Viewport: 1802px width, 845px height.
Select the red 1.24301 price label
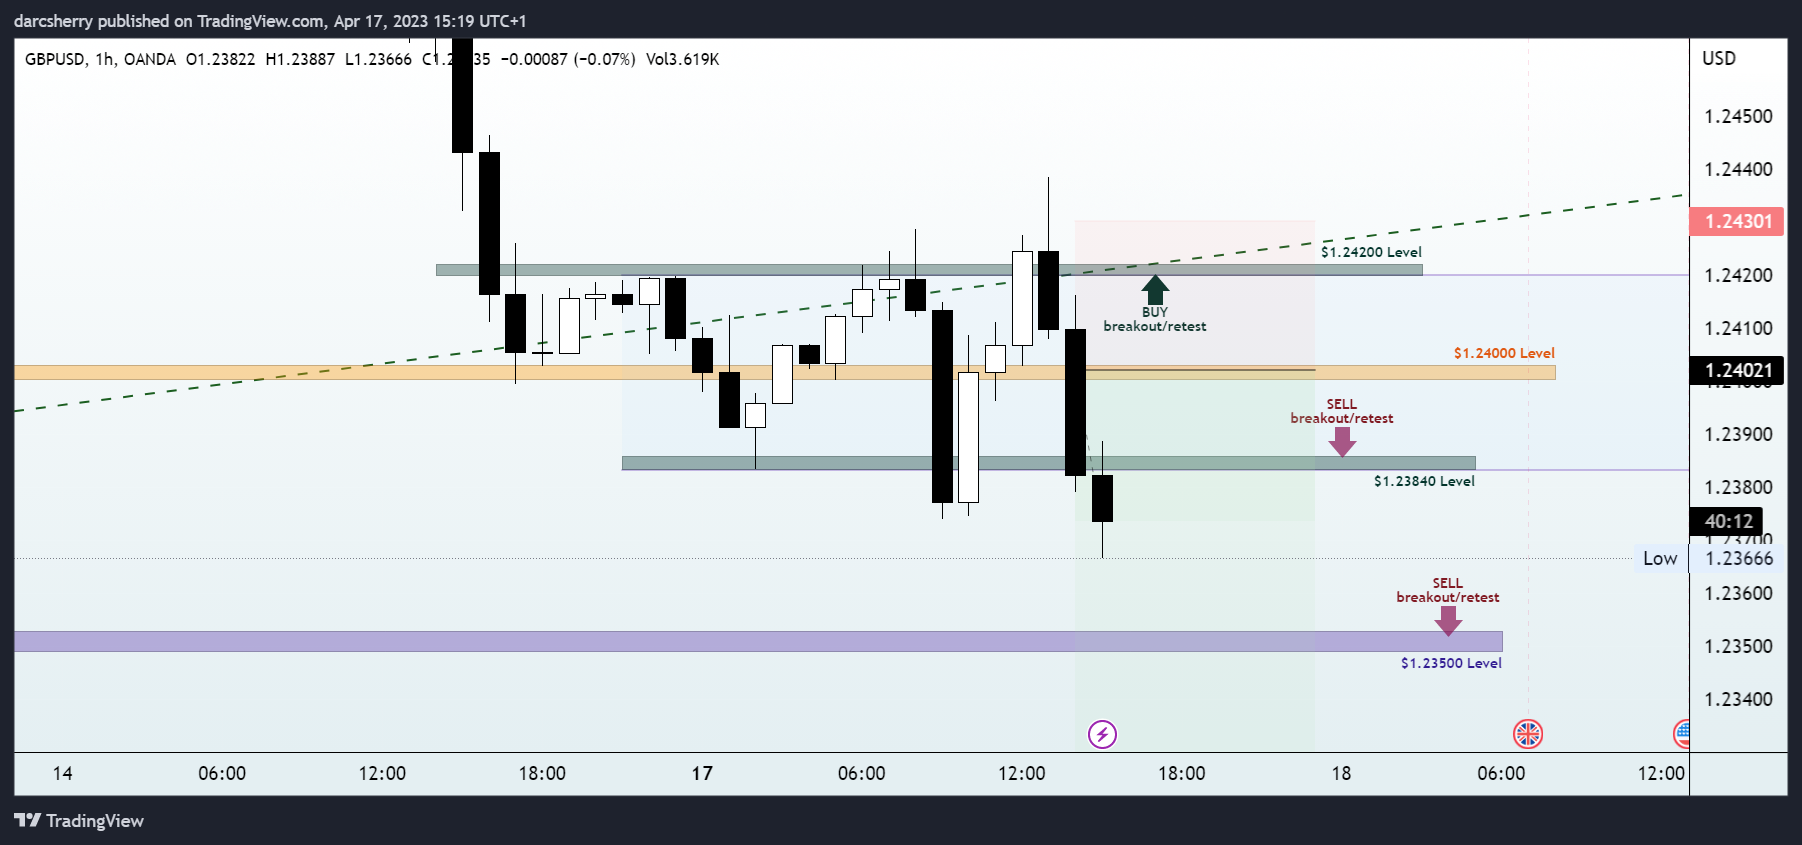(x=1737, y=221)
